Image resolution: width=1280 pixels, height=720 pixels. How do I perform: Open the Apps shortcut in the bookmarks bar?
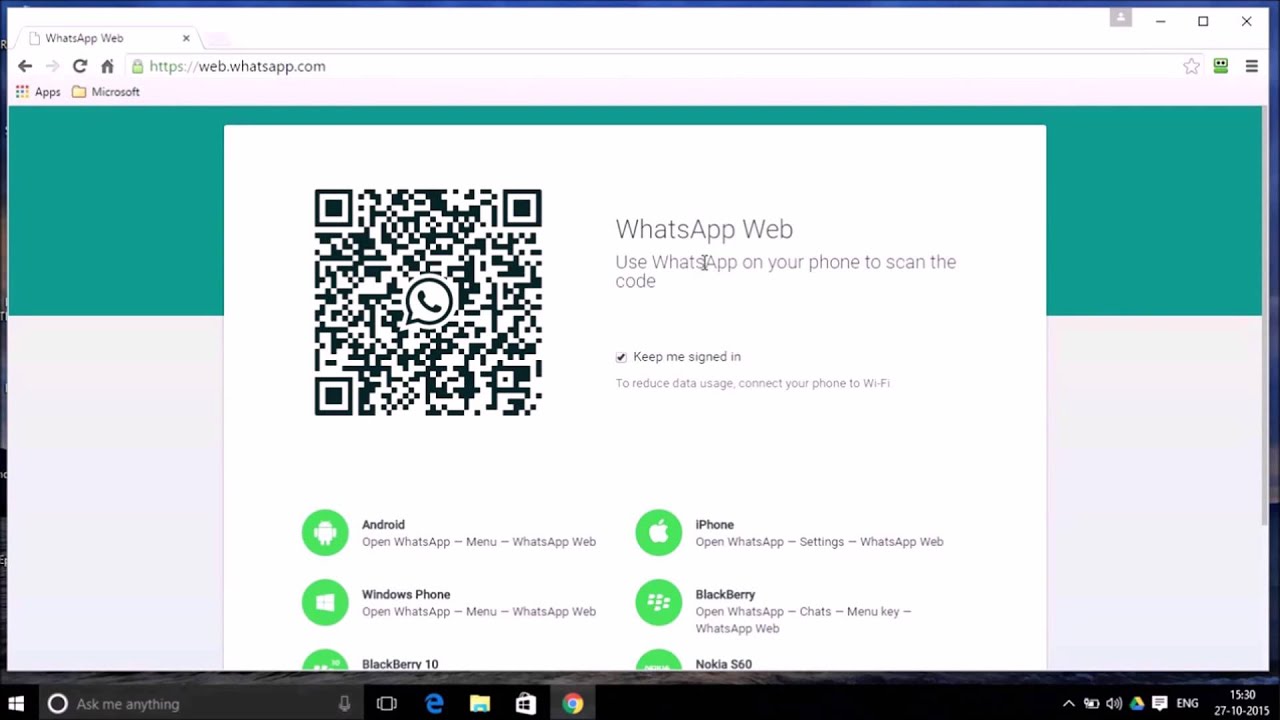click(x=37, y=92)
